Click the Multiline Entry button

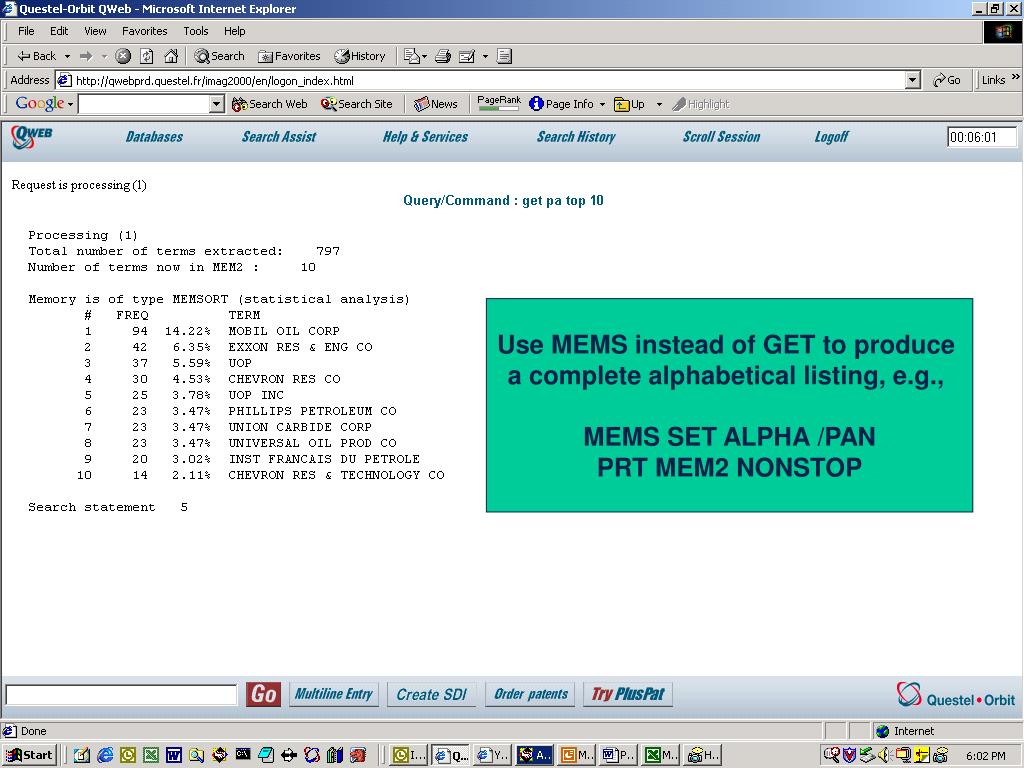pyautogui.click(x=334, y=694)
